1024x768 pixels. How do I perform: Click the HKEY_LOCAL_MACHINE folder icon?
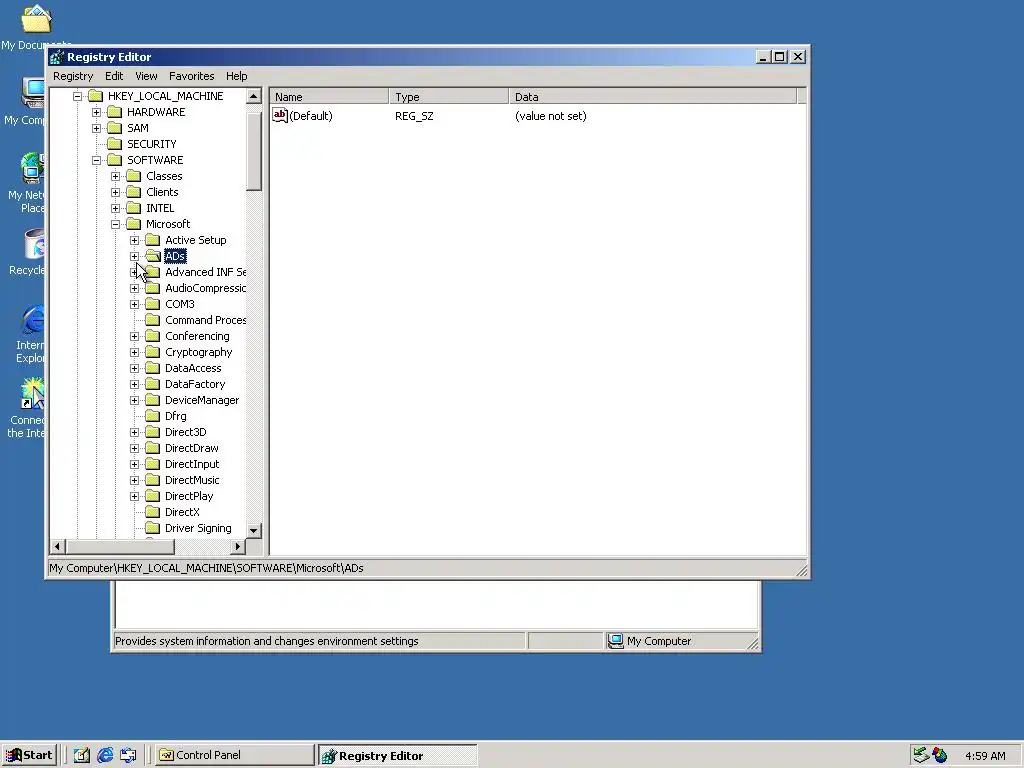[x=95, y=96]
